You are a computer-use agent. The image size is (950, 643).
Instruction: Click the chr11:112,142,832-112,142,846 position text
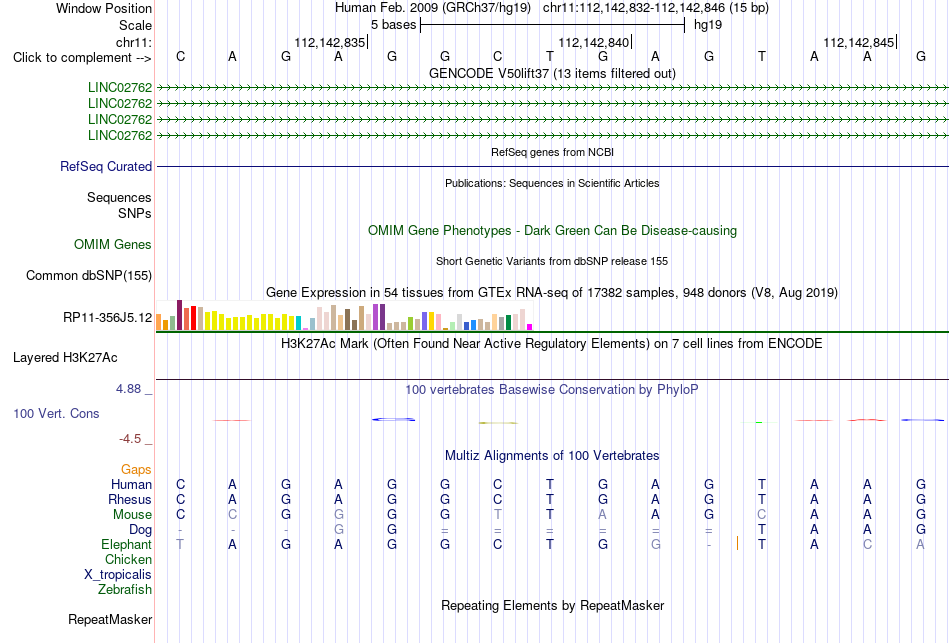coord(656,8)
